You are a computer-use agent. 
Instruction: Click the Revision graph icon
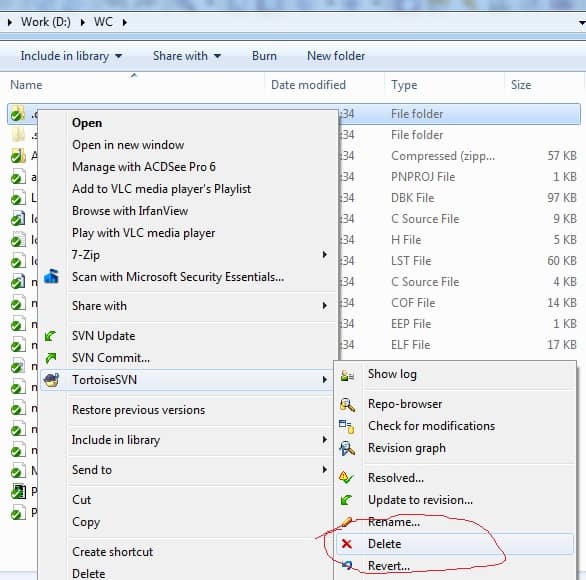(x=347, y=448)
